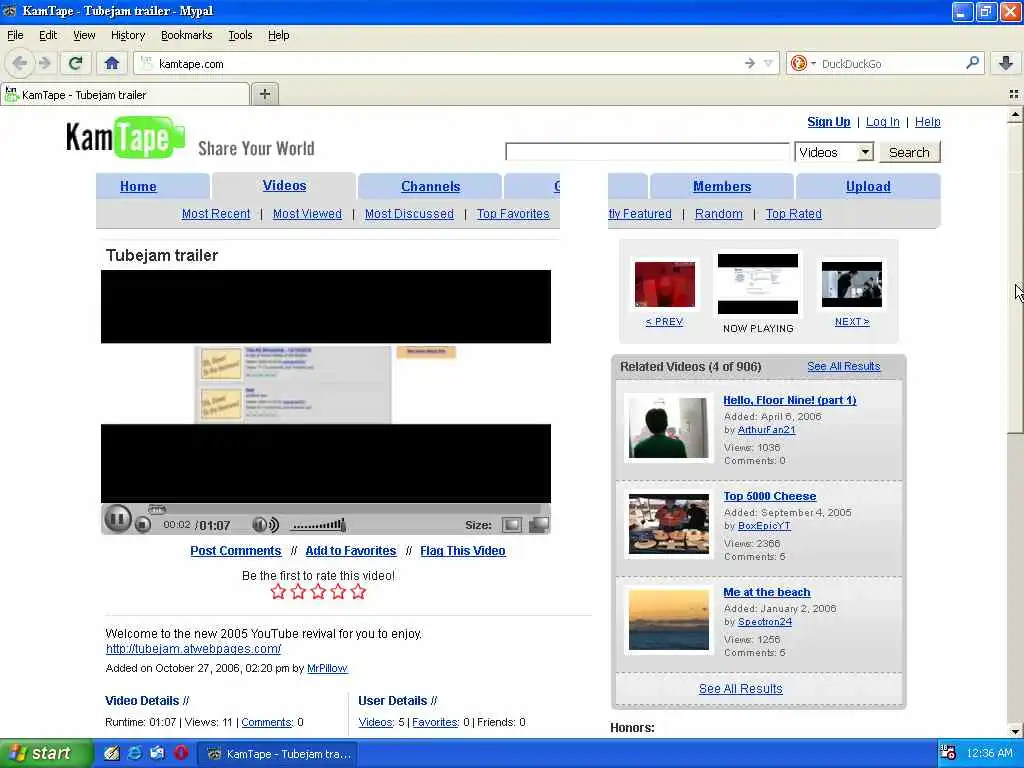
Task: Click Flag This Video link
Action: (462, 551)
